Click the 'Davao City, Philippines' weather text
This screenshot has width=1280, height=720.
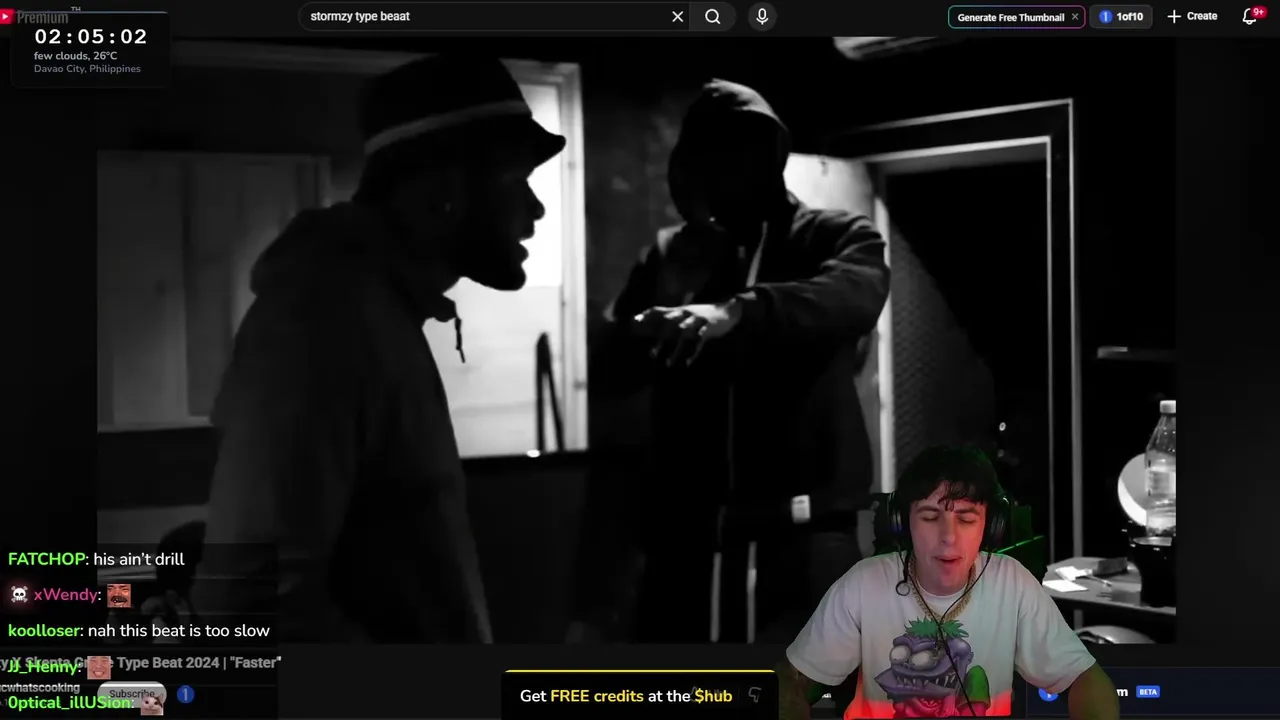[x=87, y=69]
